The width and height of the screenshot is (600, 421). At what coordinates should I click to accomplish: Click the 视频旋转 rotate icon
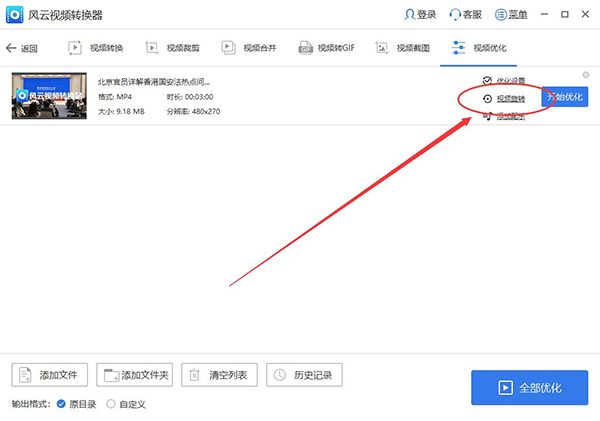pyautogui.click(x=487, y=99)
